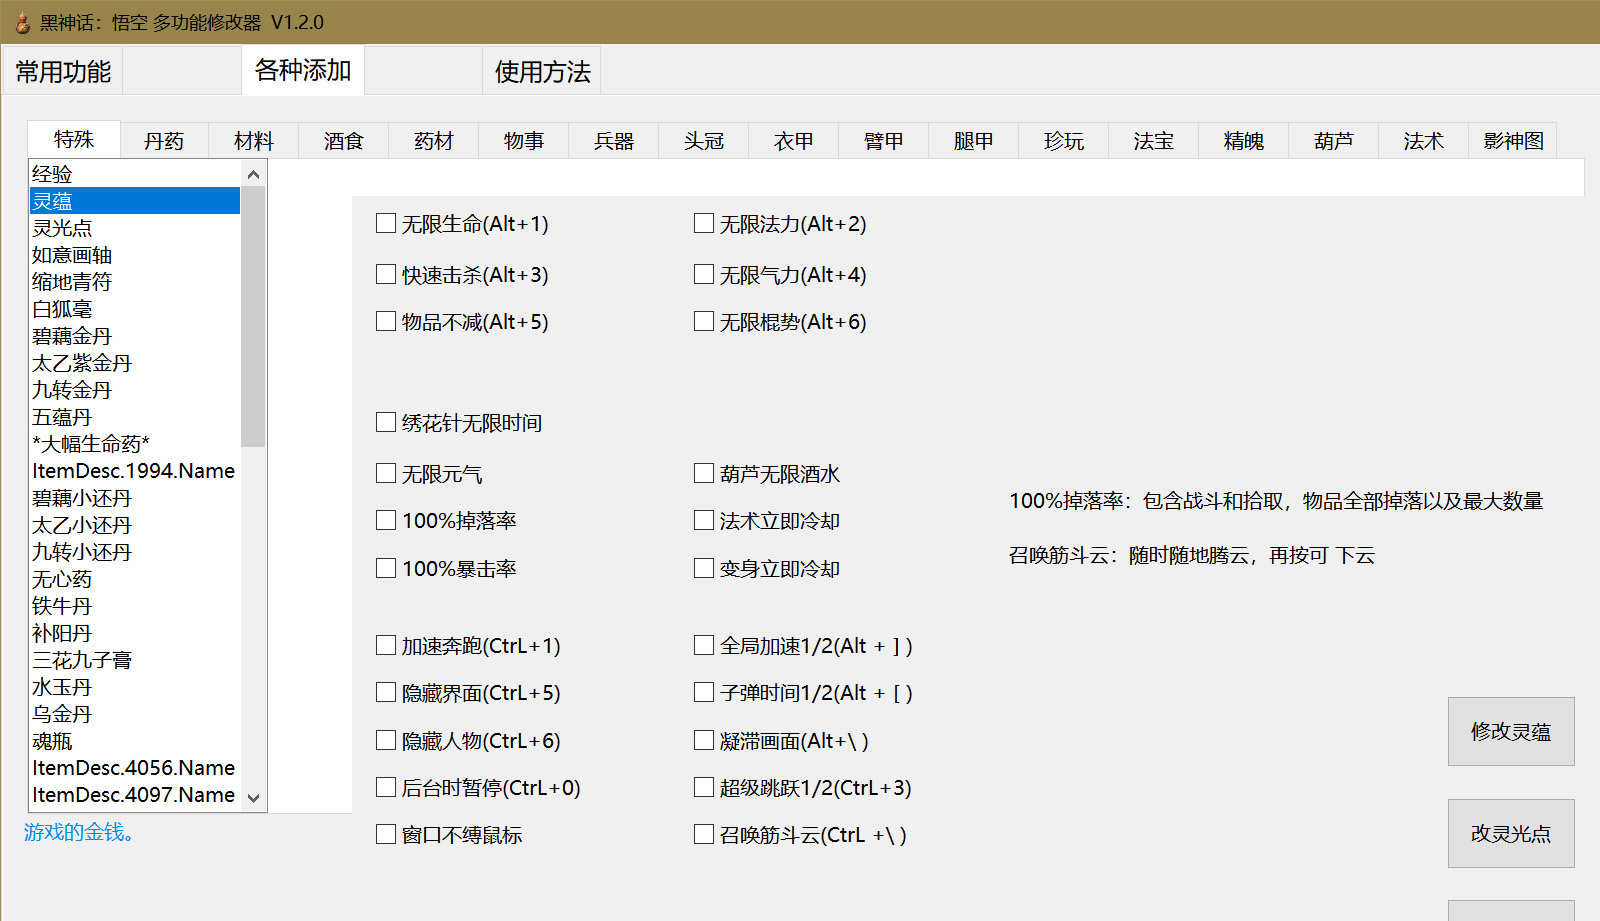Check 100%暴击率 option
Screen dimensions: 1600x921
pyautogui.click(x=386, y=568)
